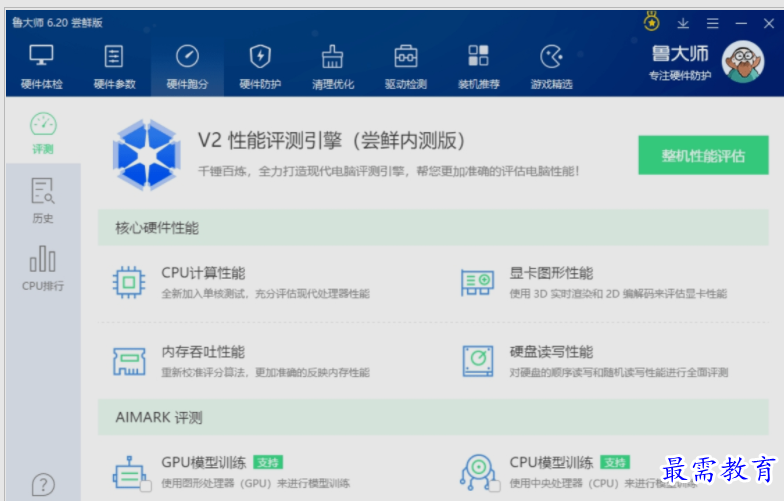
Task: Click the help question mark icon
Action: (x=43, y=484)
